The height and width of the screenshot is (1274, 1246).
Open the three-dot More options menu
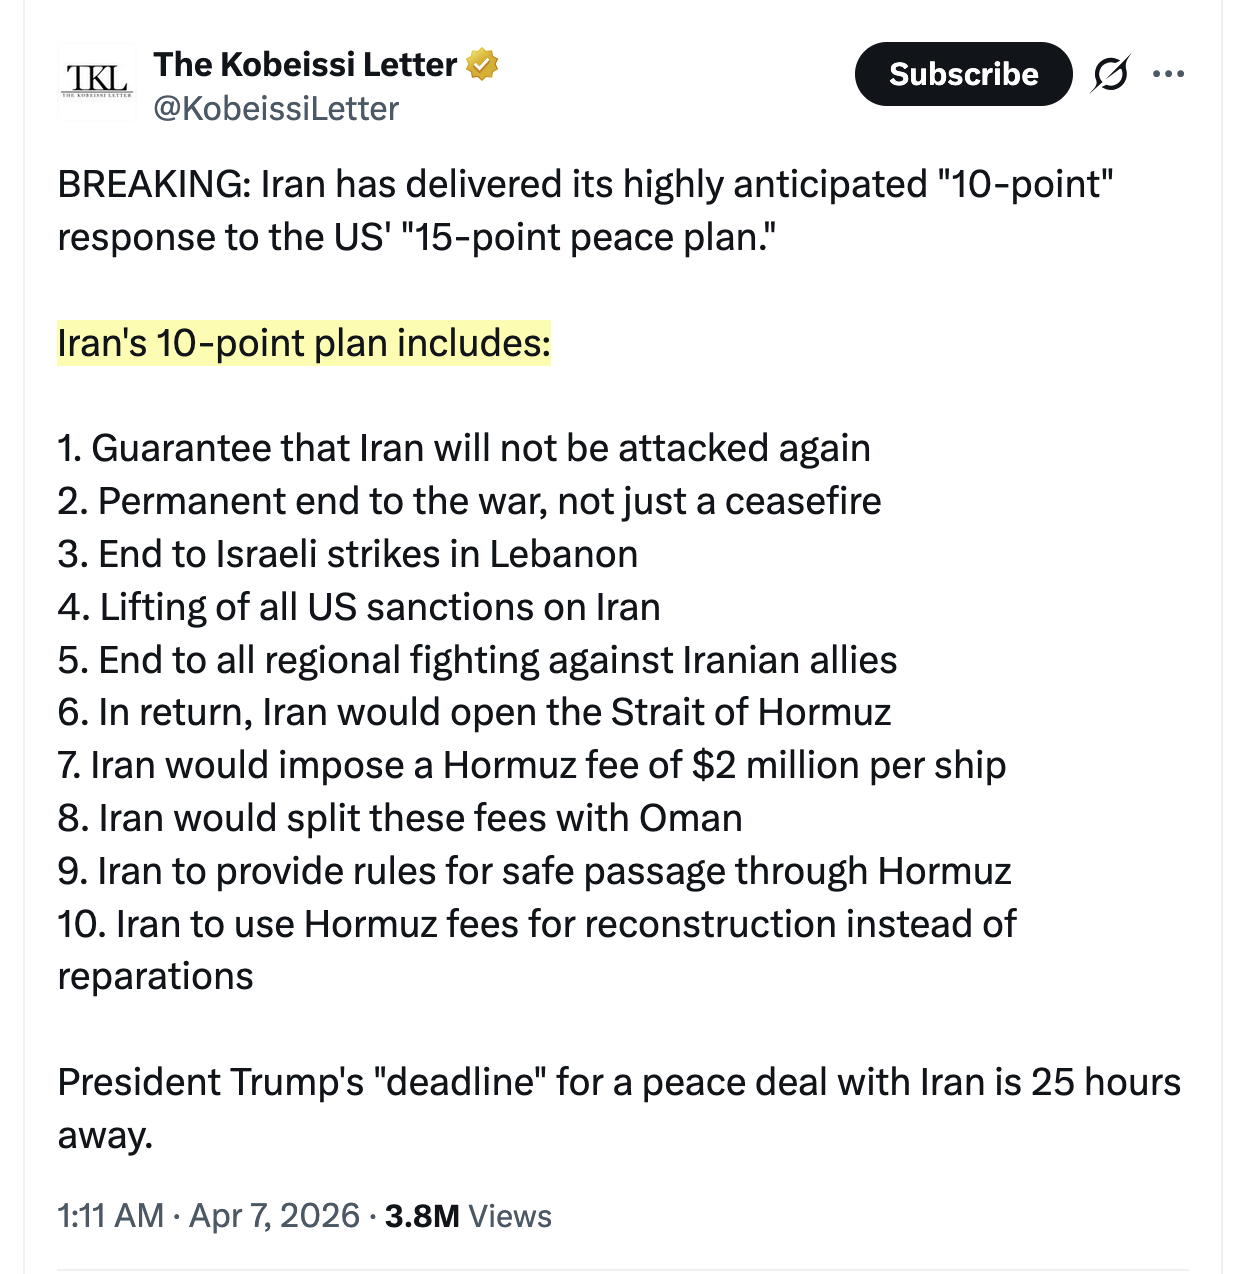(x=1168, y=74)
